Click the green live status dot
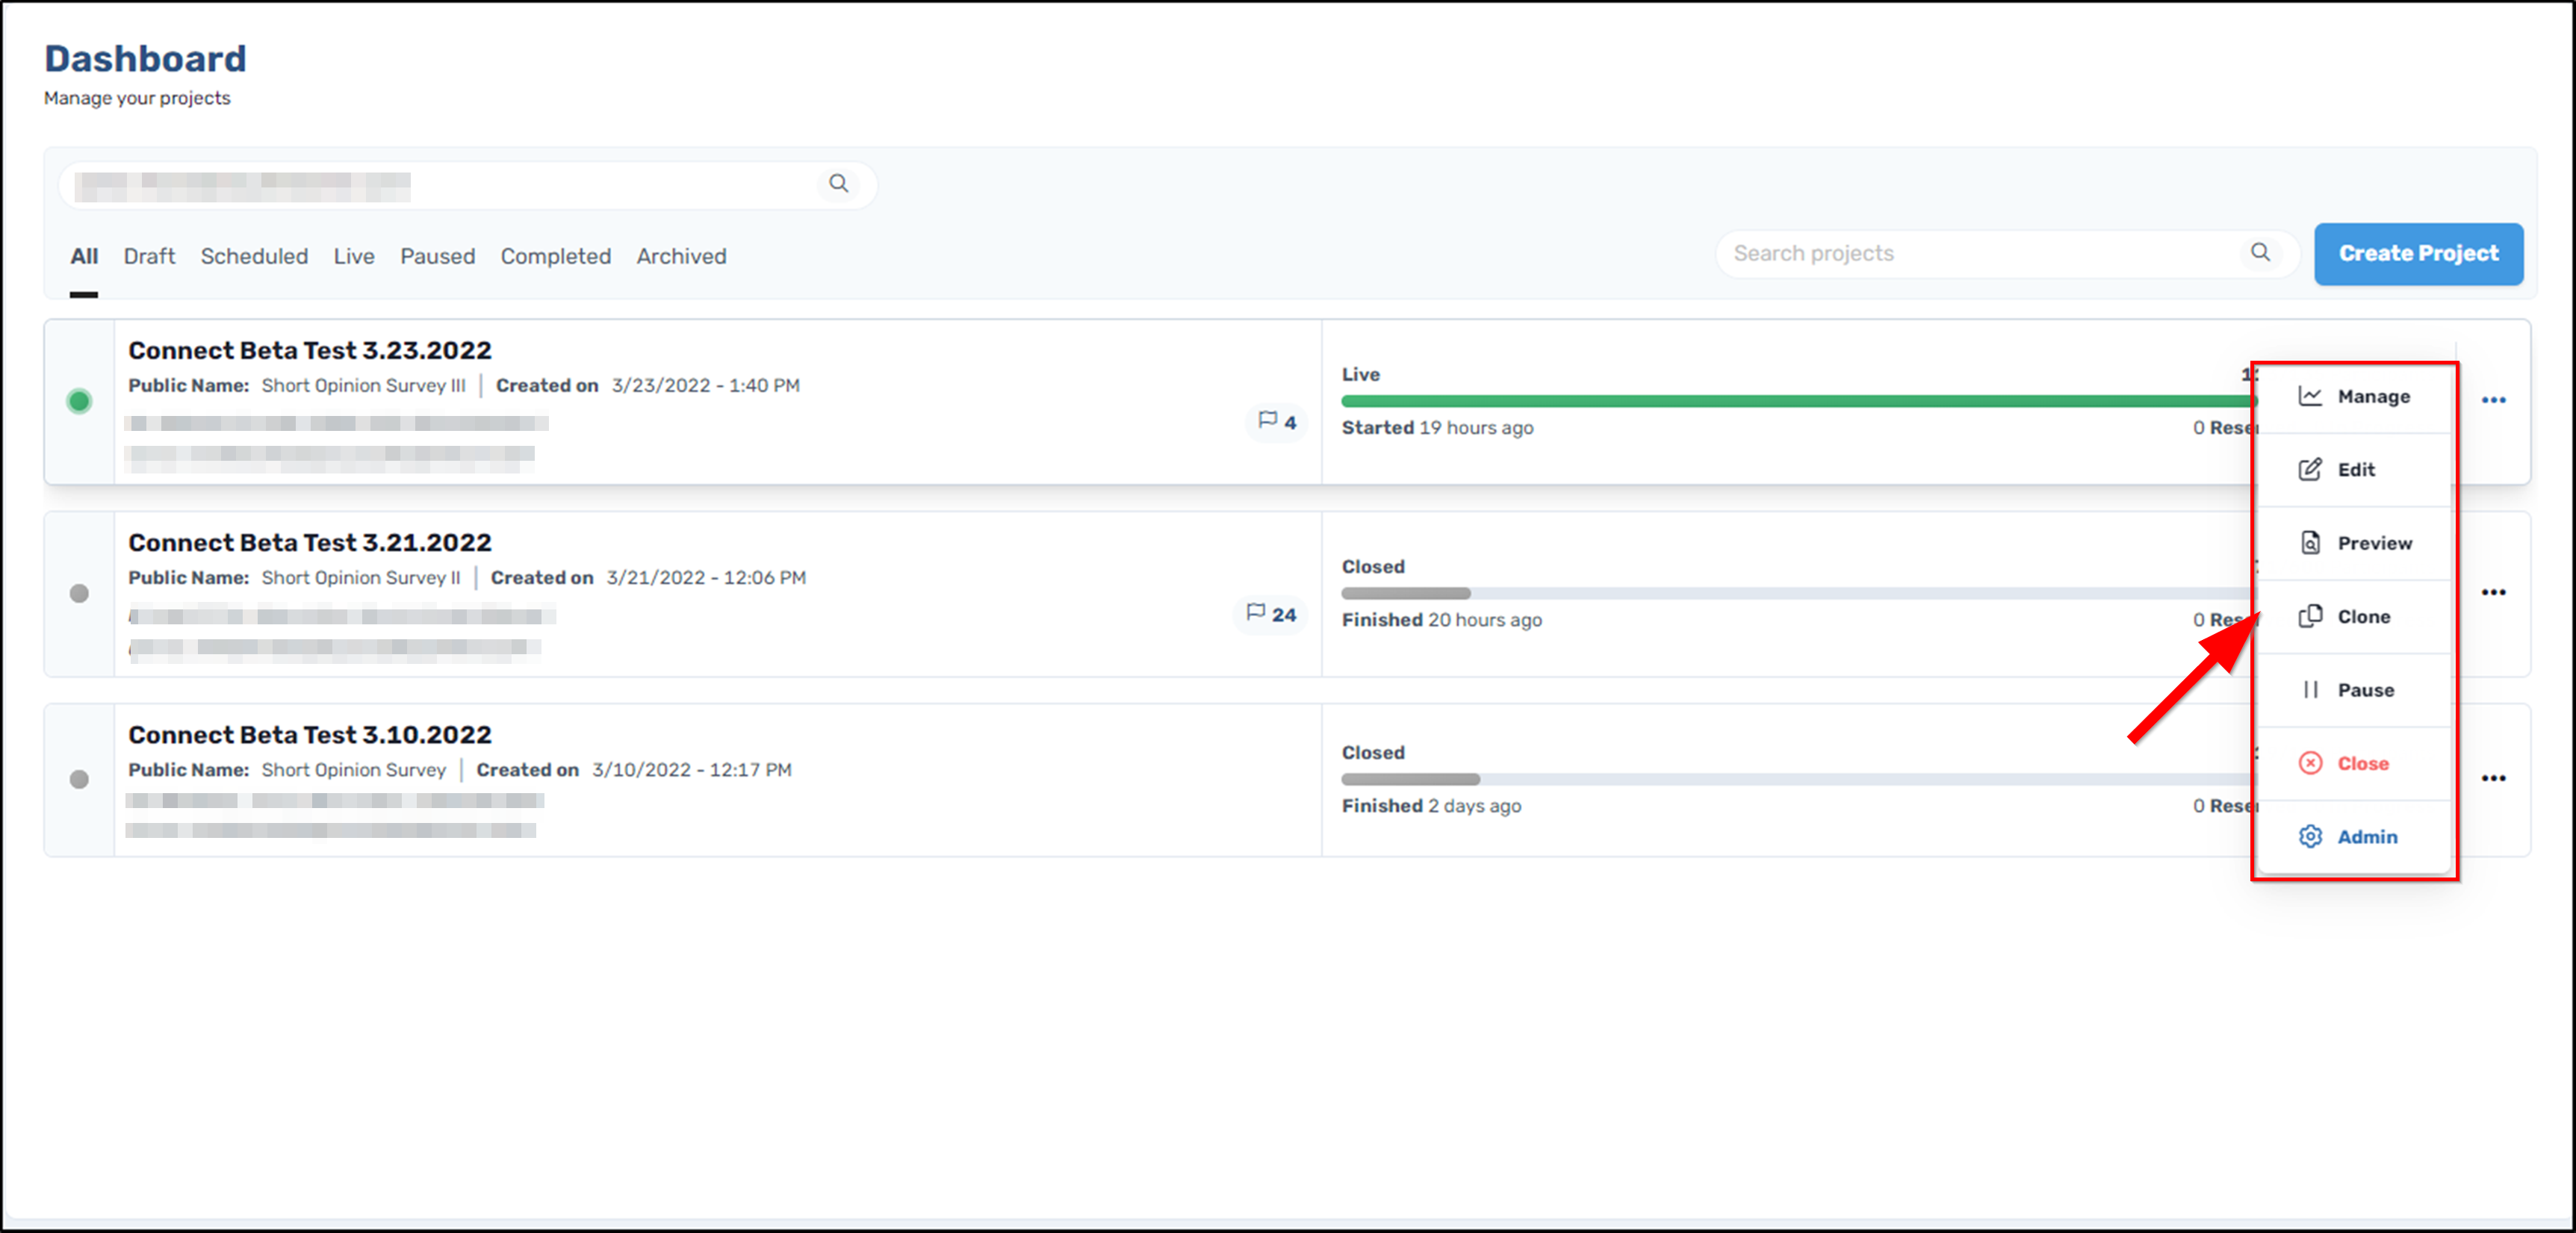2576x1233 pixels. pyautogui.click(x=79, y=401)
